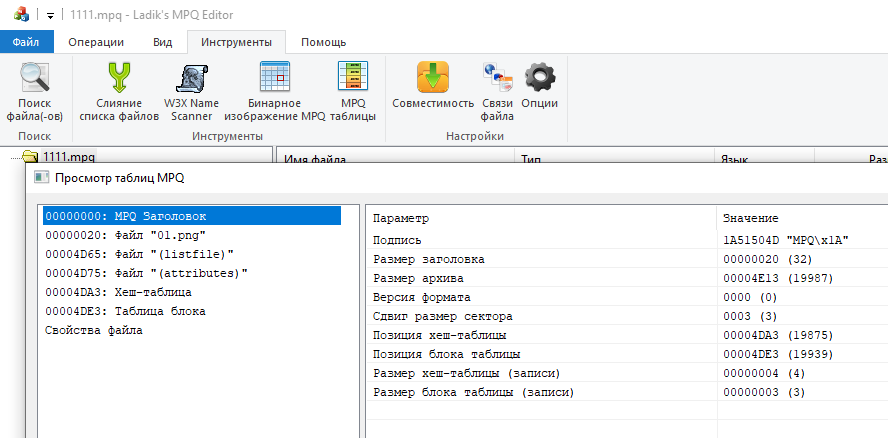Viewport: 888px width, 438px height.
Task: Switch to the Операции ribbon tab
Action: click(96, 42)
